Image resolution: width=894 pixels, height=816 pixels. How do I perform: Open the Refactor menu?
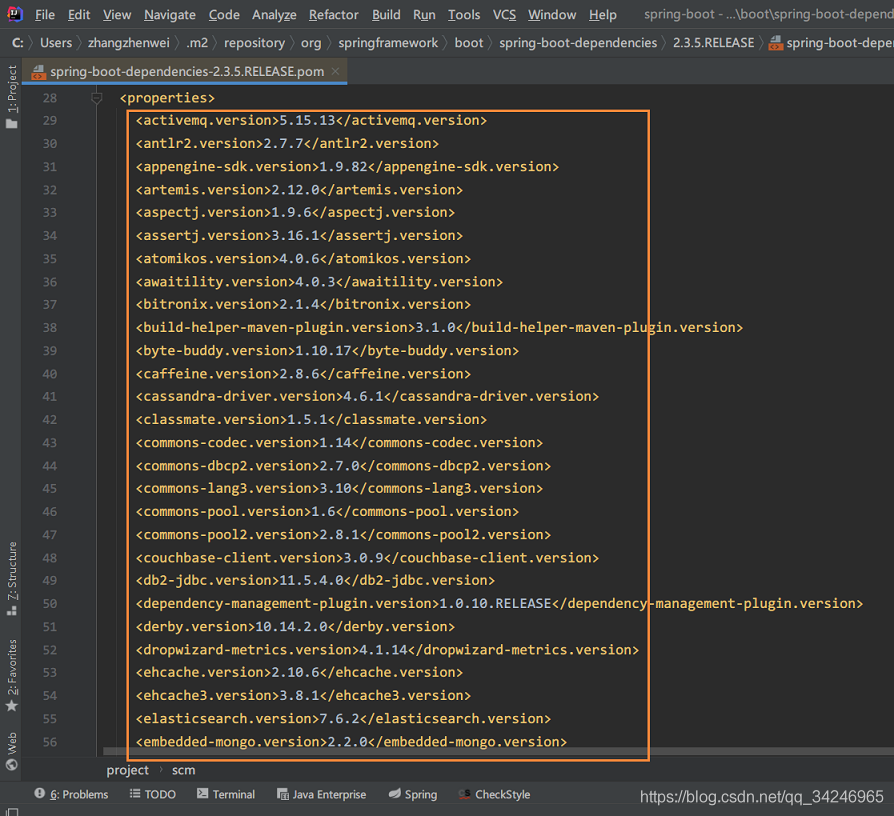click(333, 14)
